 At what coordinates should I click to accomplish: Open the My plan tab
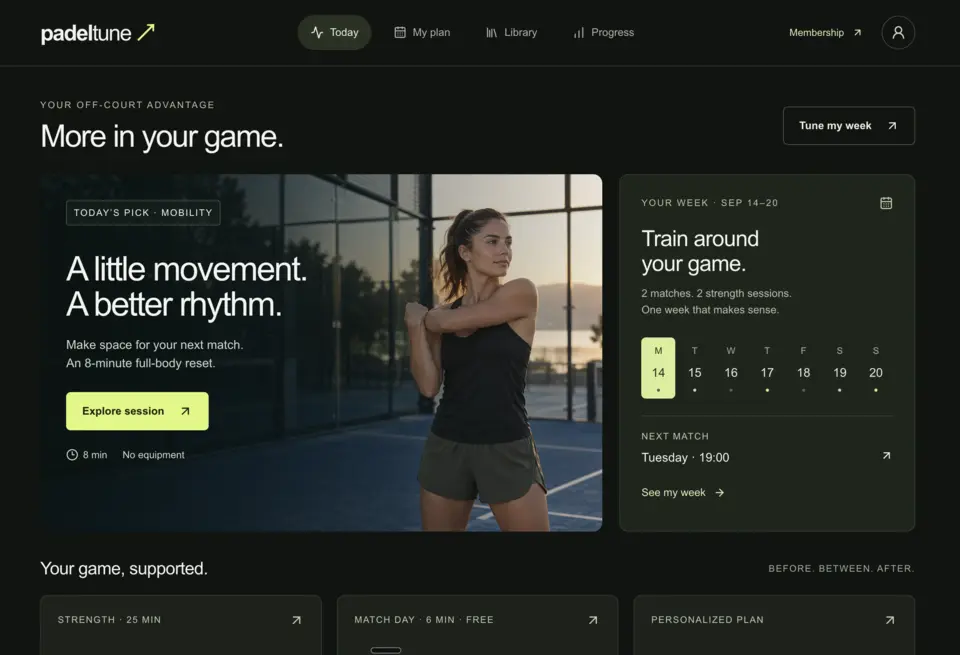tap(422, 32)
